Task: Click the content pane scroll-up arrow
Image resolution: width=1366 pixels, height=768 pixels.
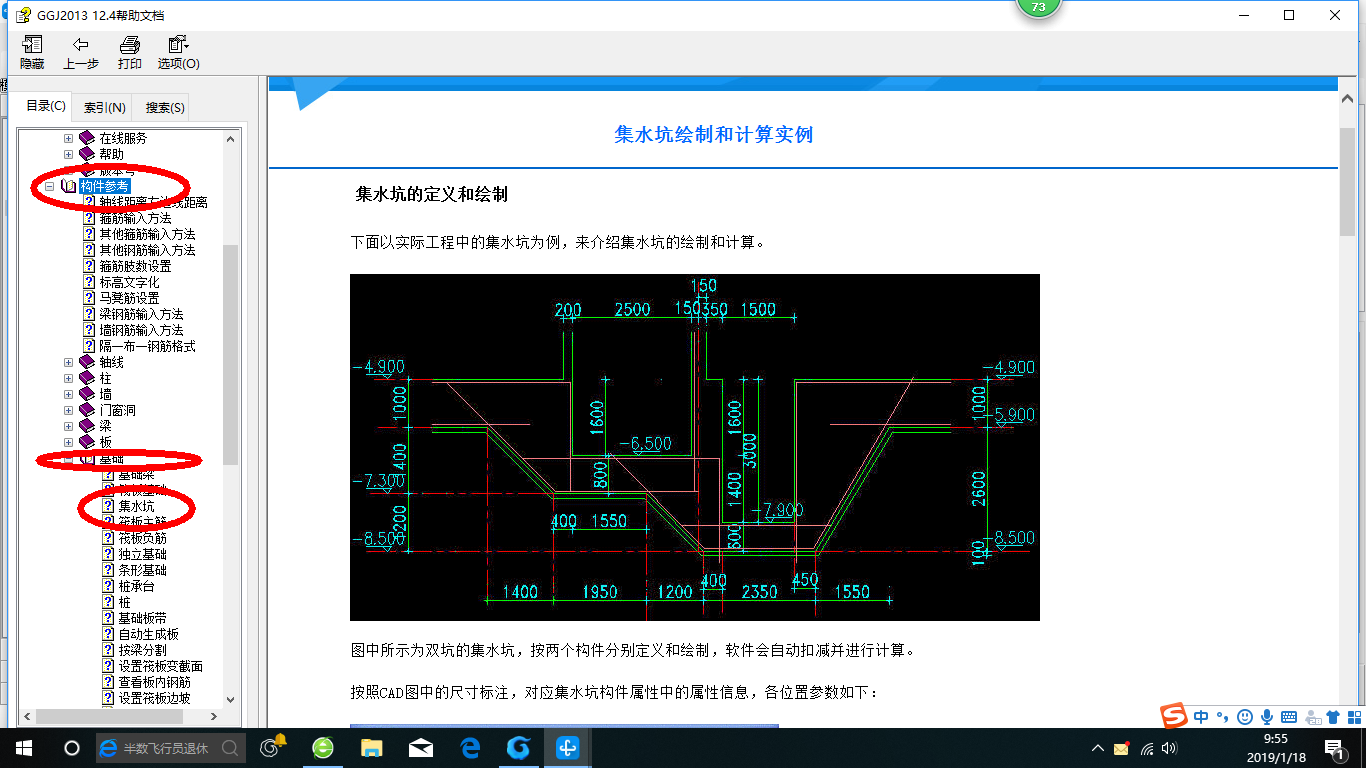Action: (1347, 98)
